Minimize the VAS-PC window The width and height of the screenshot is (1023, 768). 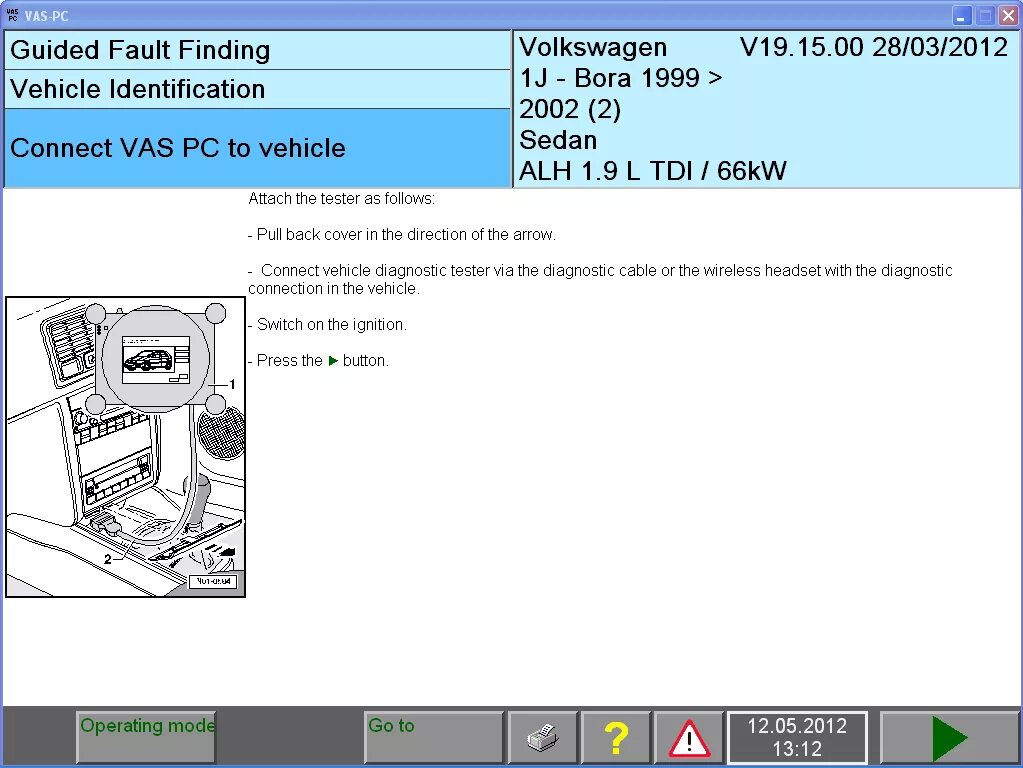[x=961, y=16]
